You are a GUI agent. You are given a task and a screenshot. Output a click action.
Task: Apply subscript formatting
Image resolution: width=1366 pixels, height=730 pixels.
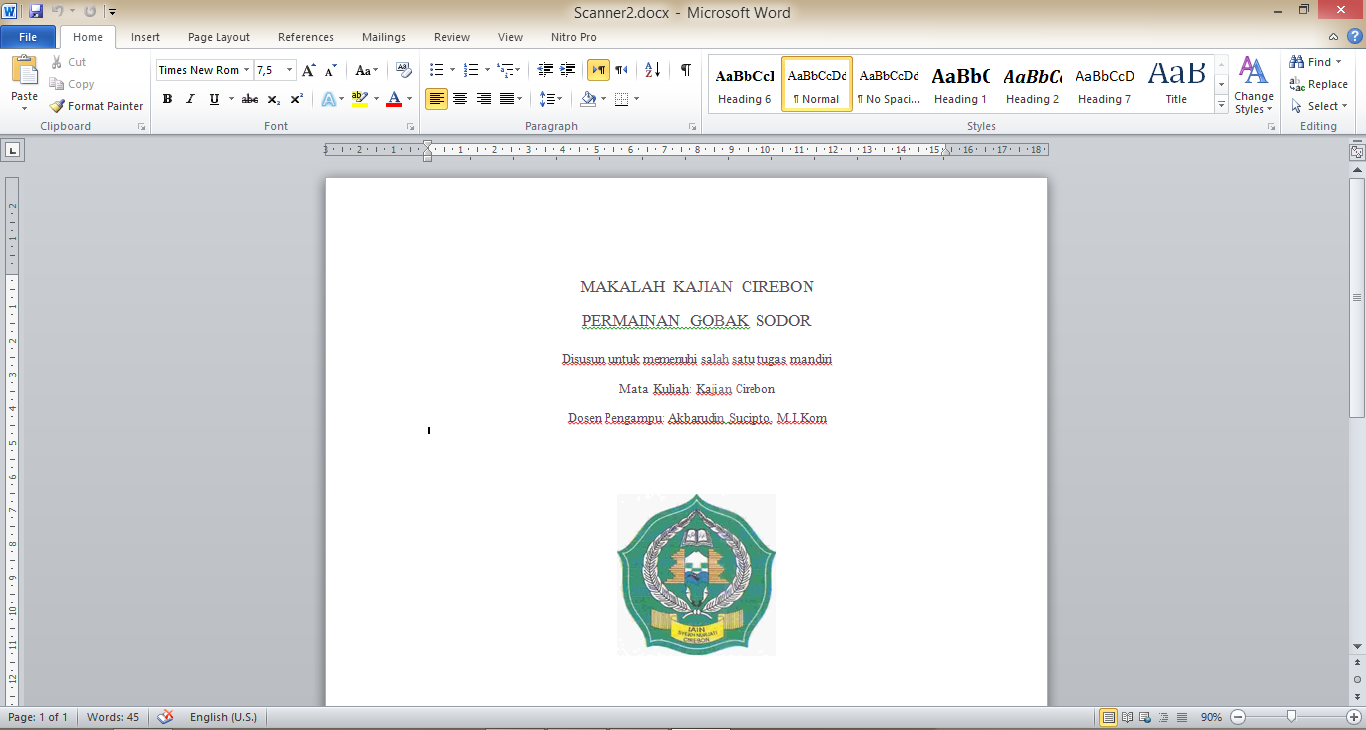click(275, 99)
